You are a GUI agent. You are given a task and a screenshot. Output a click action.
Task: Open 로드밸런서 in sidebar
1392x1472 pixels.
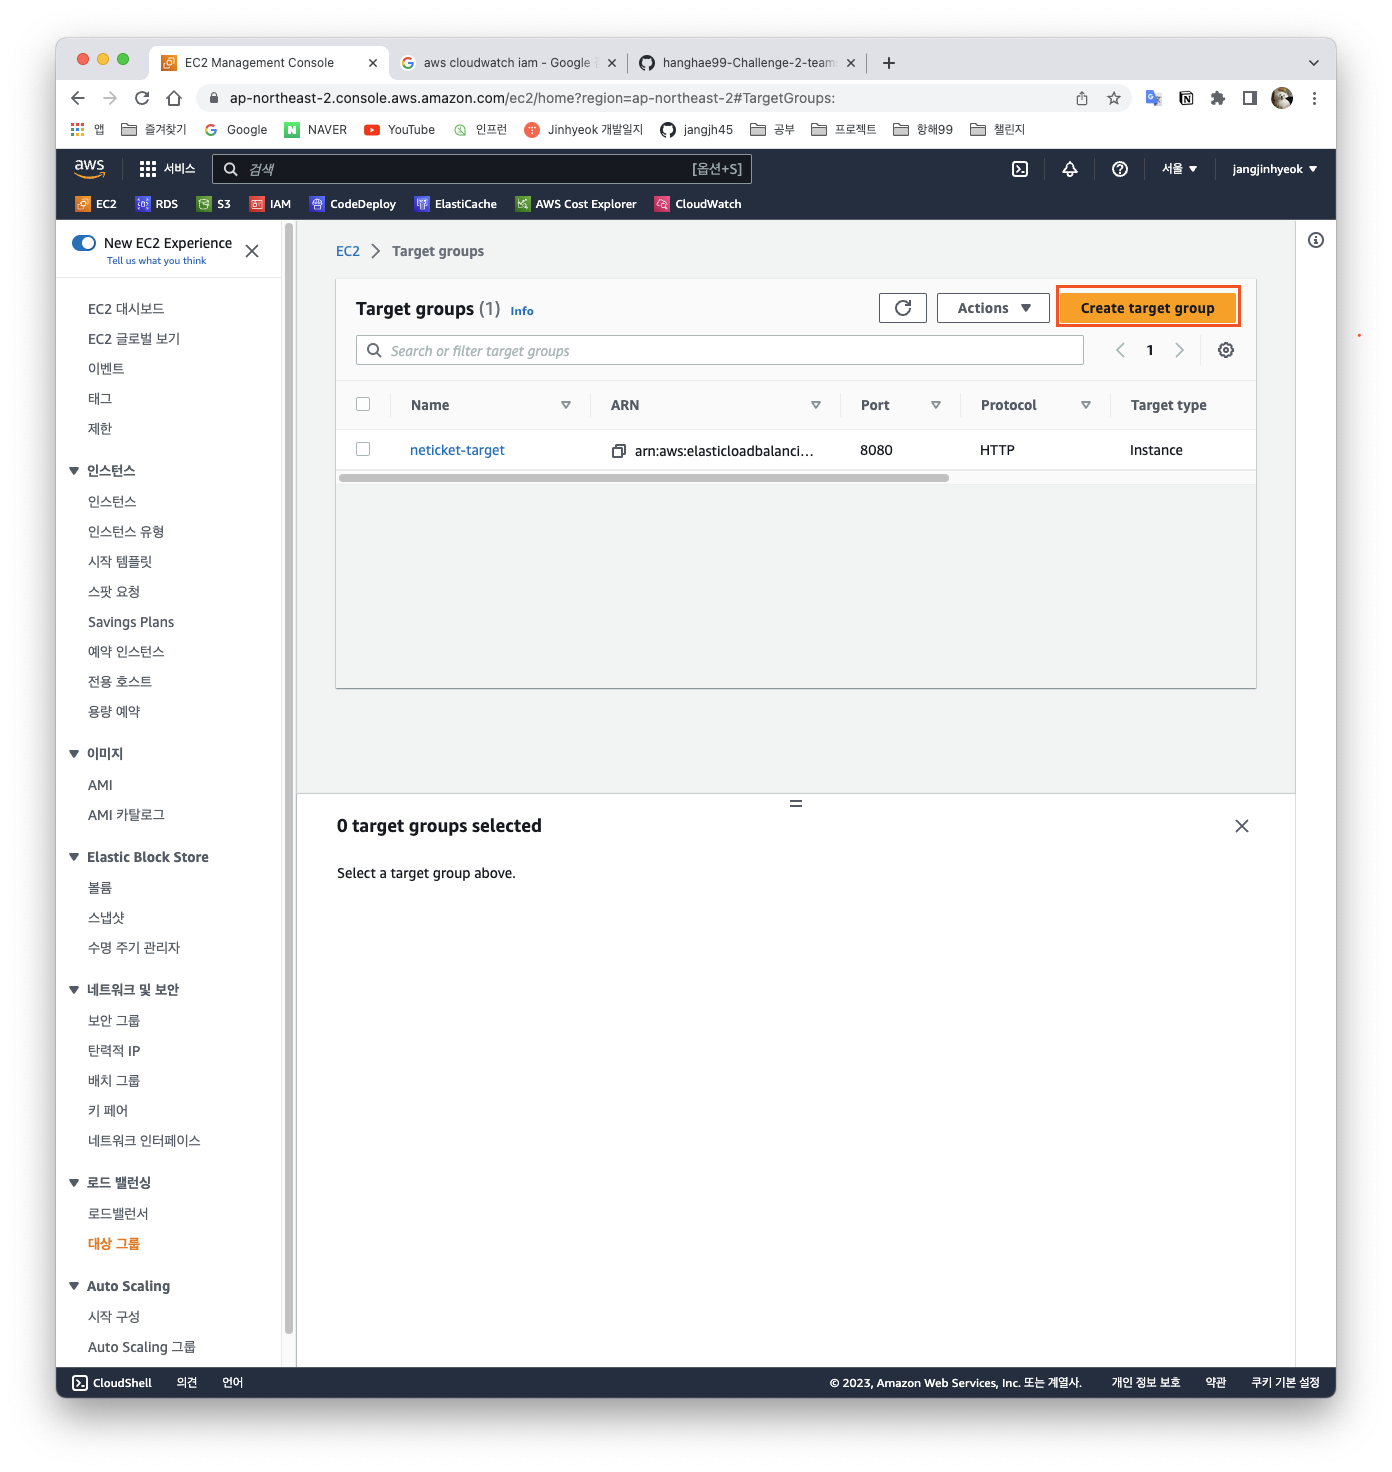coord(118,1214)
